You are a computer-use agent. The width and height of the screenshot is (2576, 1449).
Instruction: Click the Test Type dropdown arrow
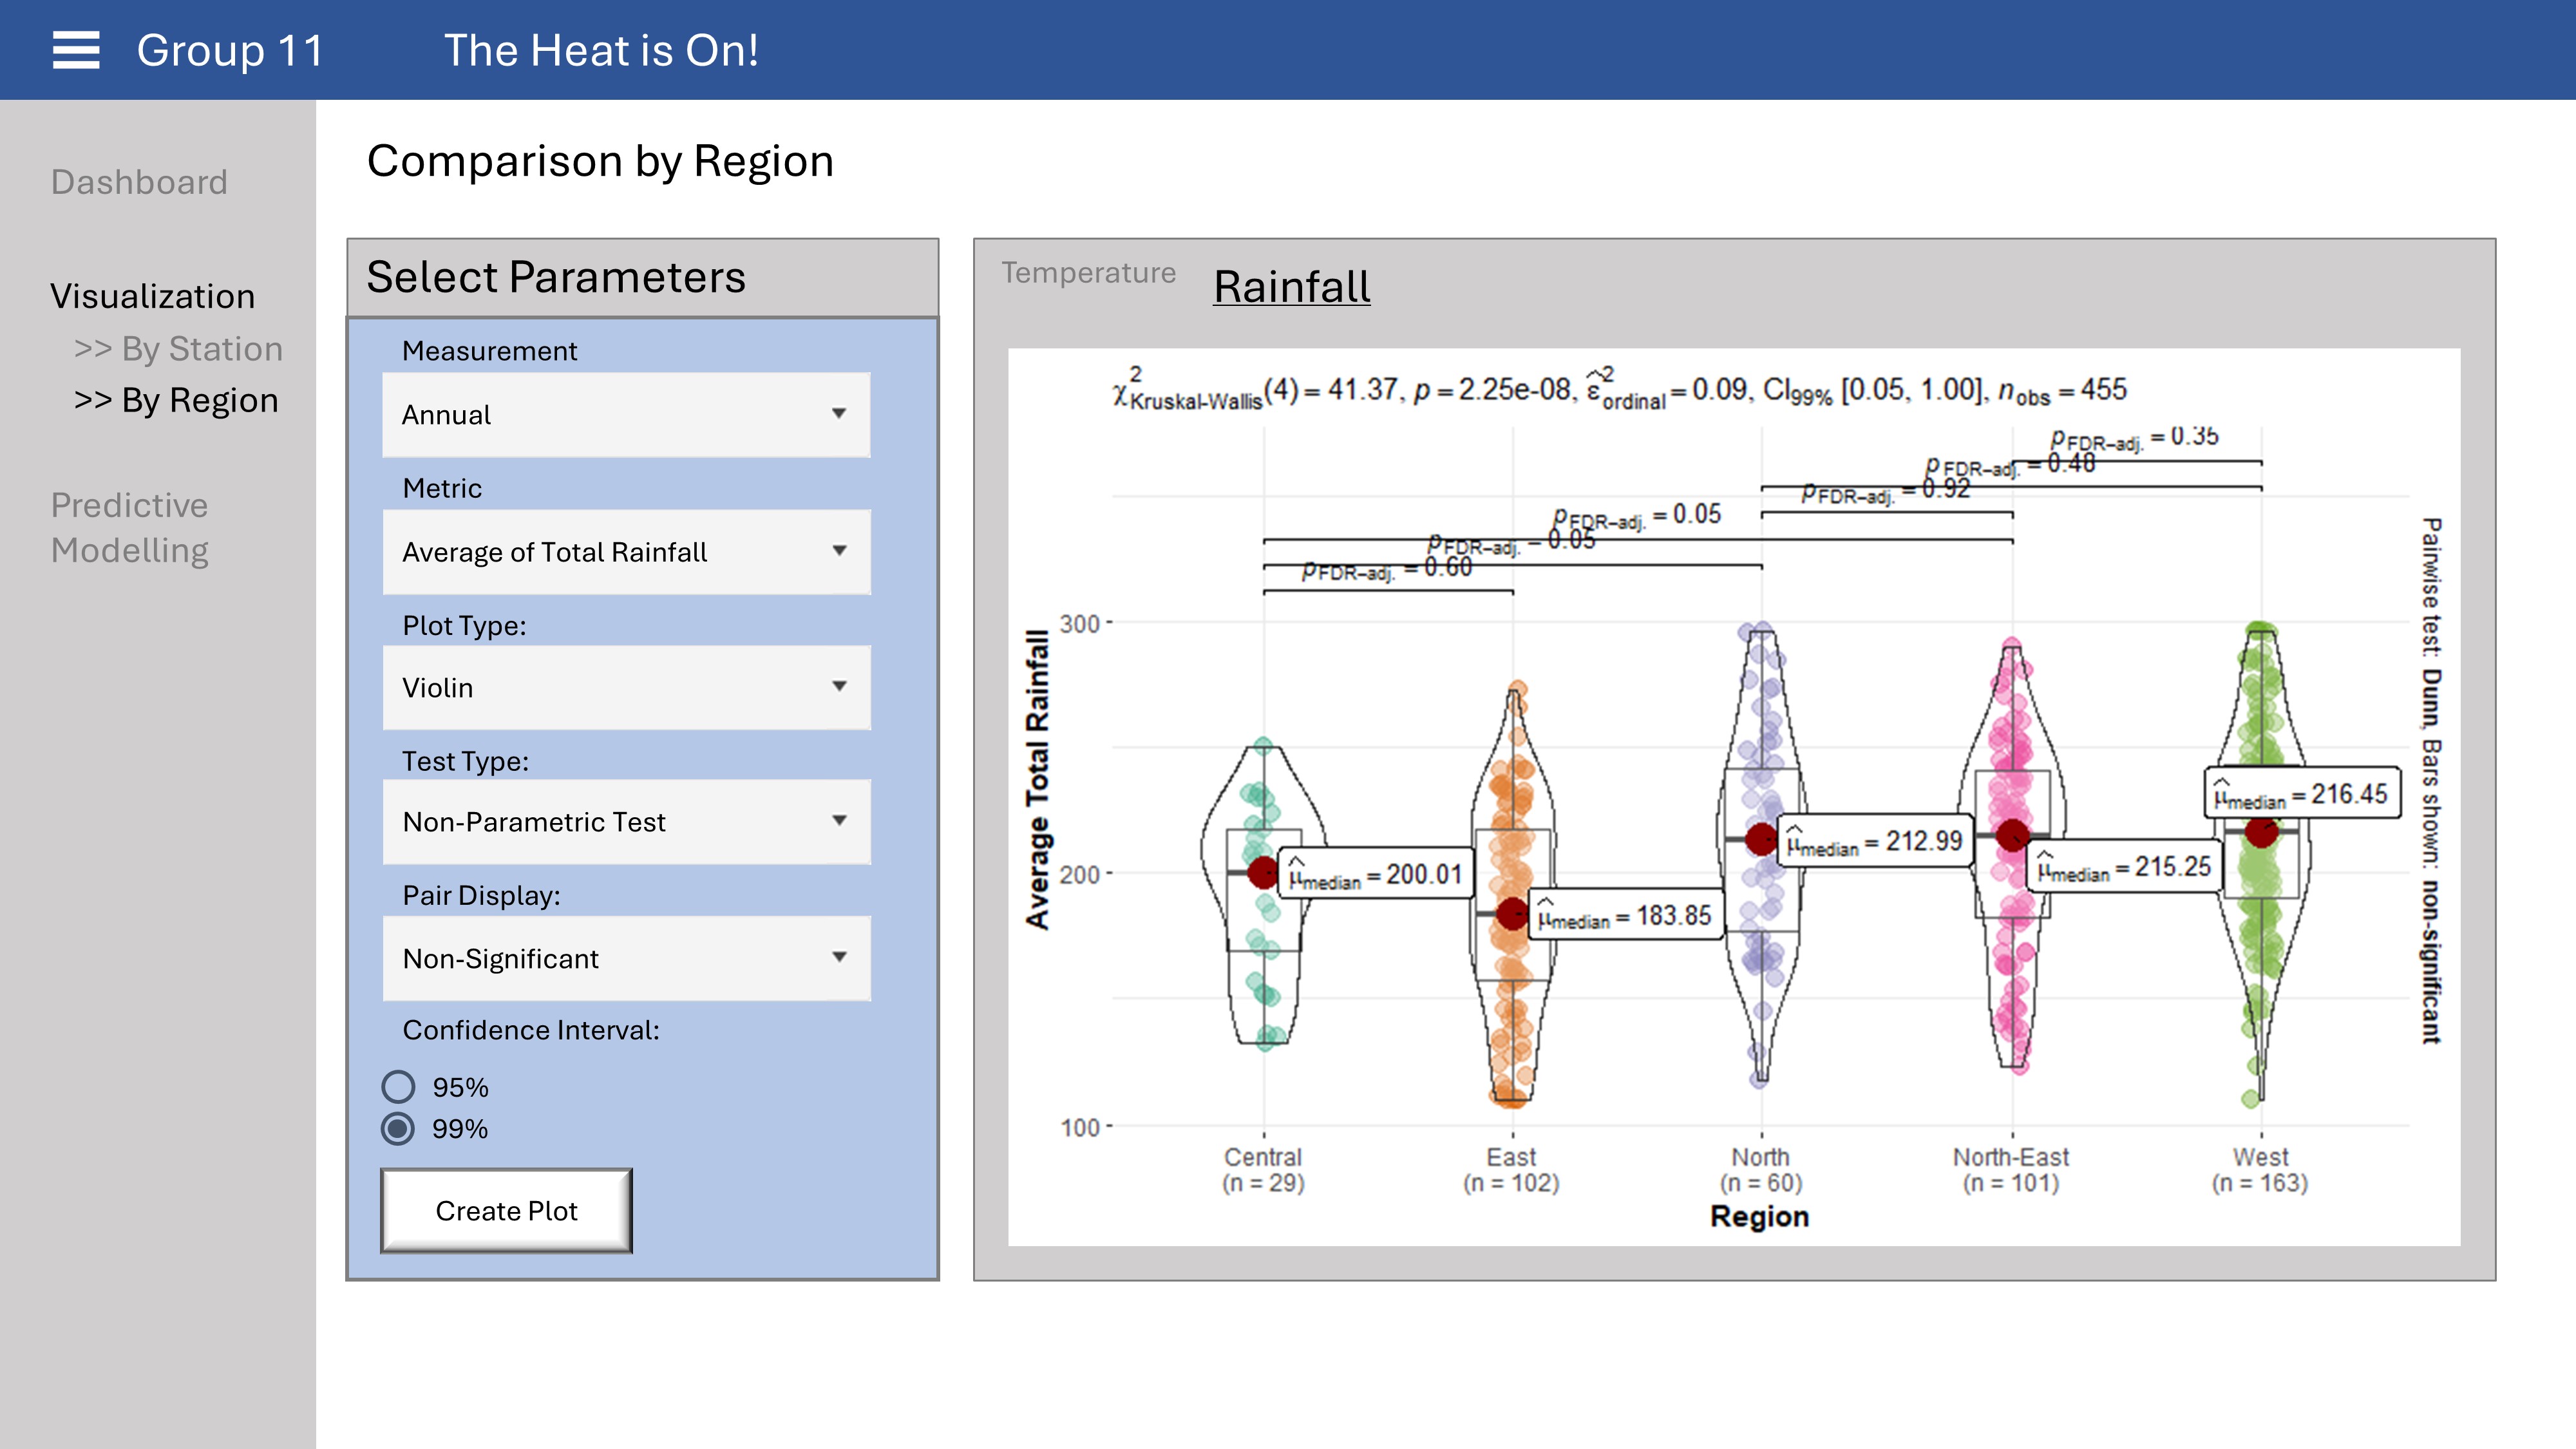tap(839, 821)
